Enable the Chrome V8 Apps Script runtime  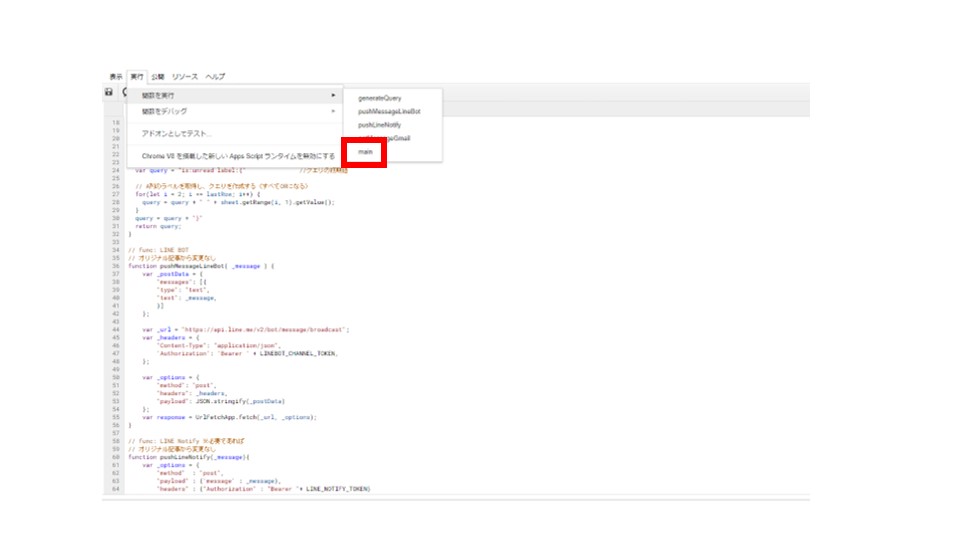pos(238,156)
